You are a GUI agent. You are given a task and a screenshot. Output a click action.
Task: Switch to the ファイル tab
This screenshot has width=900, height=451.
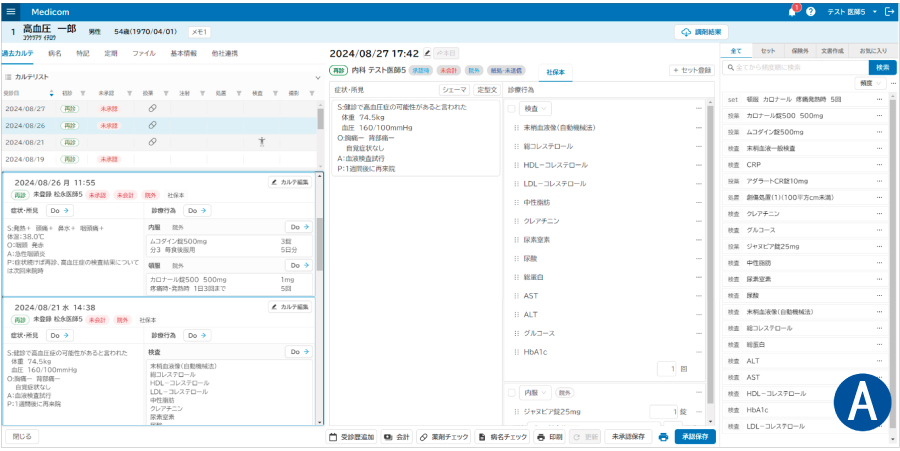[x=143, y=53]
